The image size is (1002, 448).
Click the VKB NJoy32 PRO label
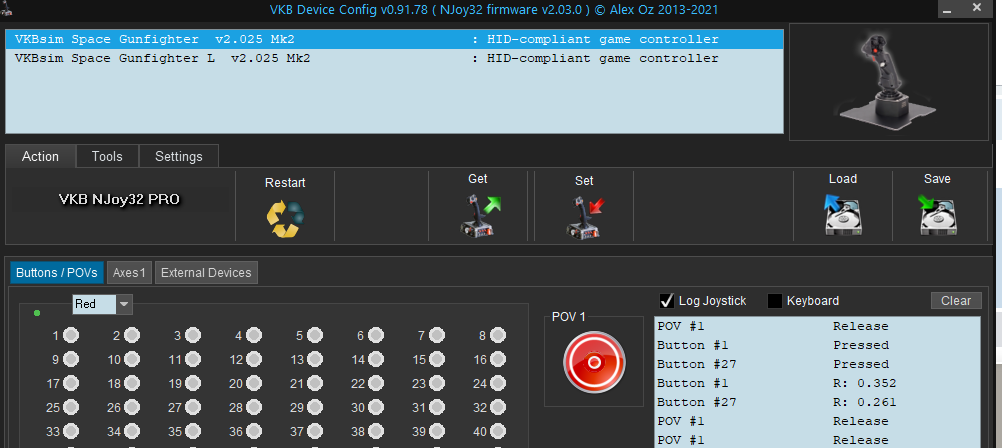(x=119, y=199)
